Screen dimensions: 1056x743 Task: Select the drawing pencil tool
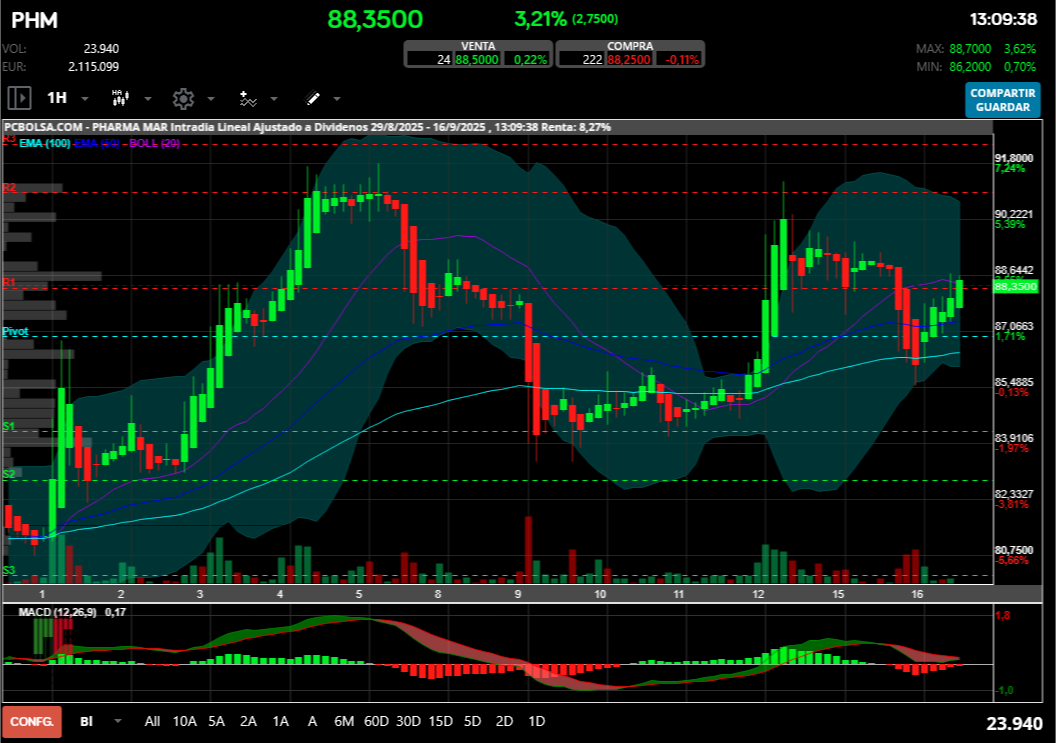point(312,99)
